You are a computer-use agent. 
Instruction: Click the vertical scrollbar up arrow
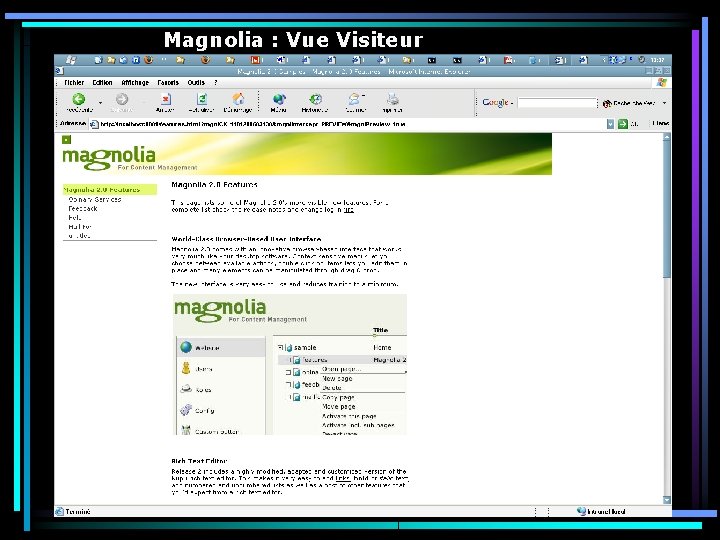pos(667,137)
